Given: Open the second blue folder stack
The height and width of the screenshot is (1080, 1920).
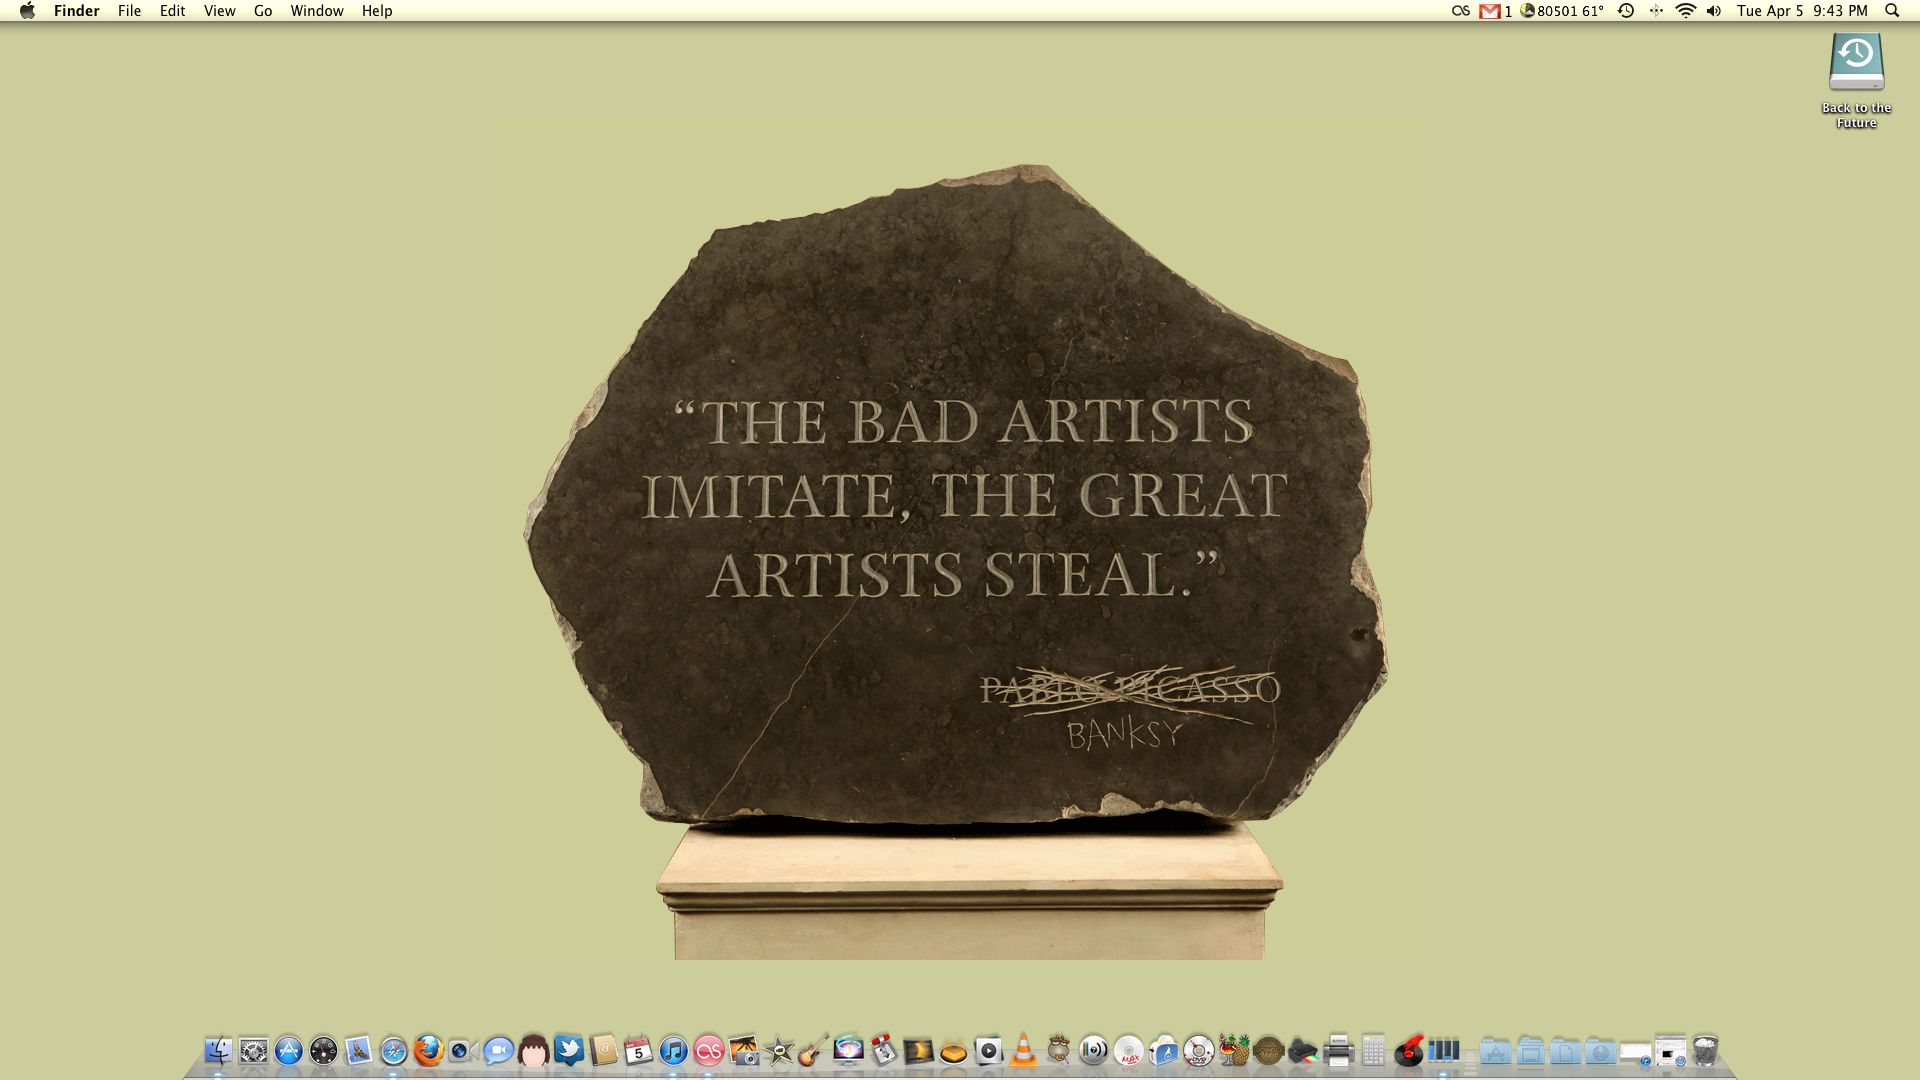Looking at the screenshot, I should (x=1530, y=1051).
